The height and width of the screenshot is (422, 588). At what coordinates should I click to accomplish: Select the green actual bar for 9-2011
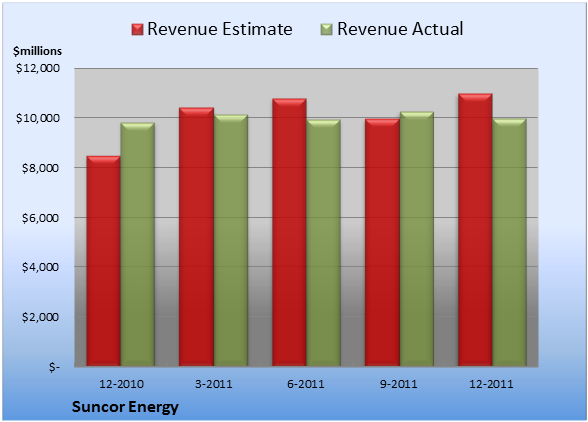(x=417, y=239)
